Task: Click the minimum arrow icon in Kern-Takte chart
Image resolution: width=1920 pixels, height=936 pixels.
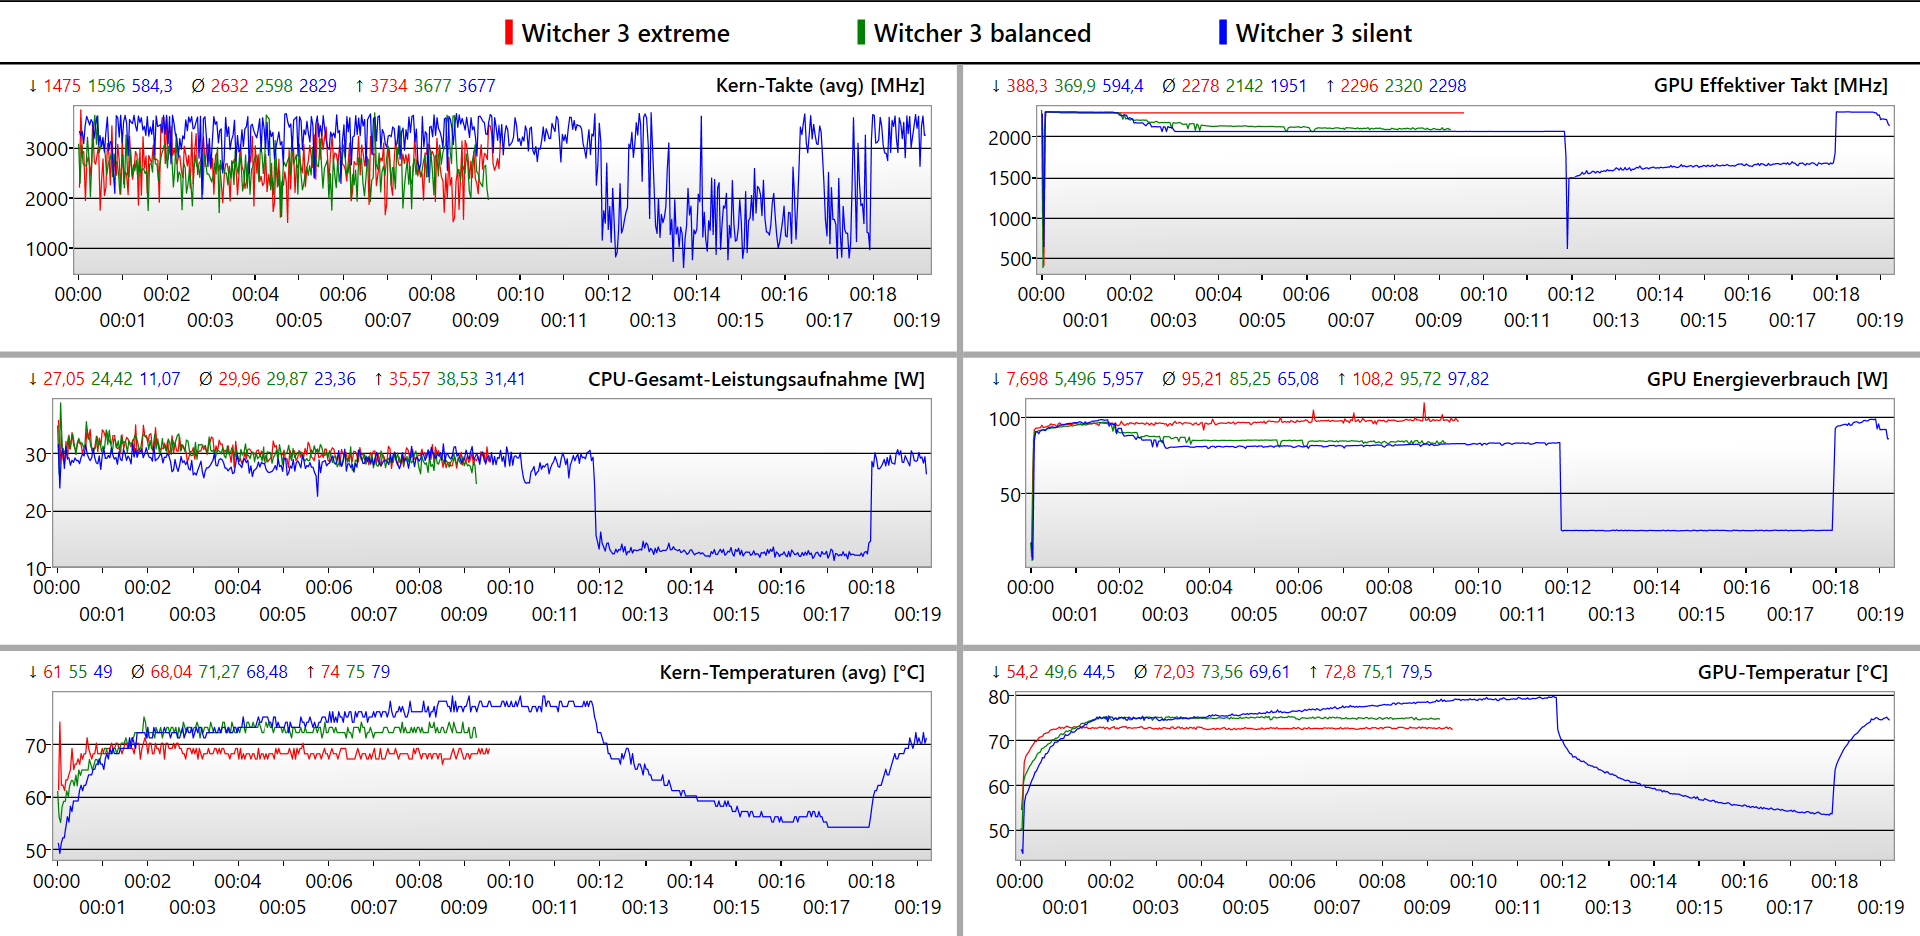Action: 33,86
